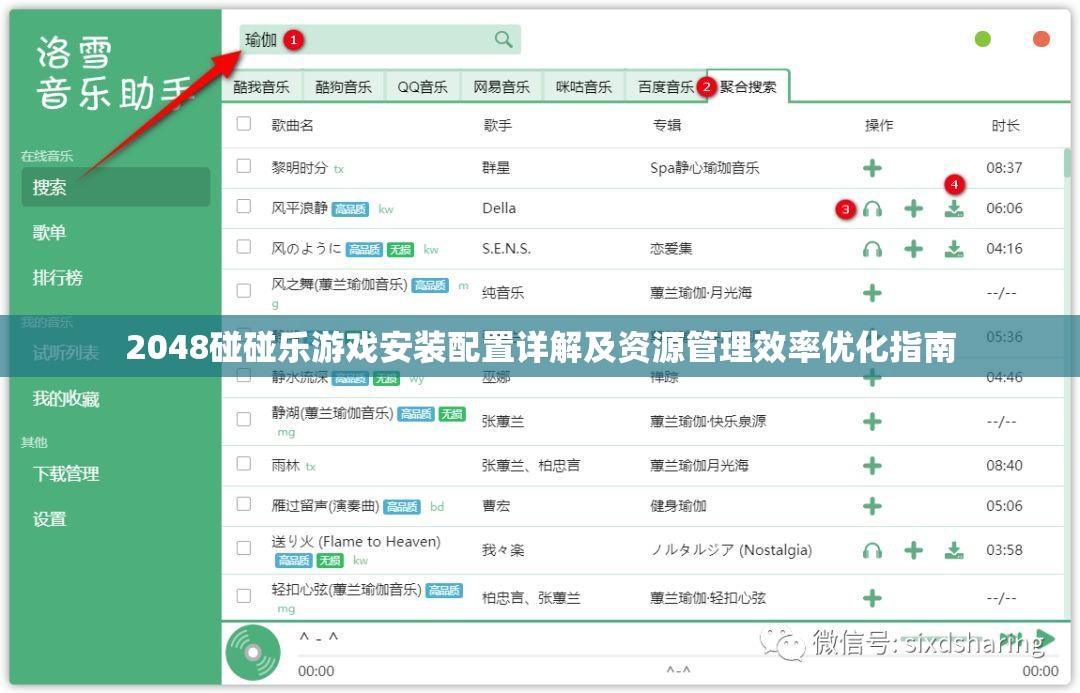Check the box for 轻扣心弦
The height and width of the screenshot is (693, 1080).
click(244, 596)
